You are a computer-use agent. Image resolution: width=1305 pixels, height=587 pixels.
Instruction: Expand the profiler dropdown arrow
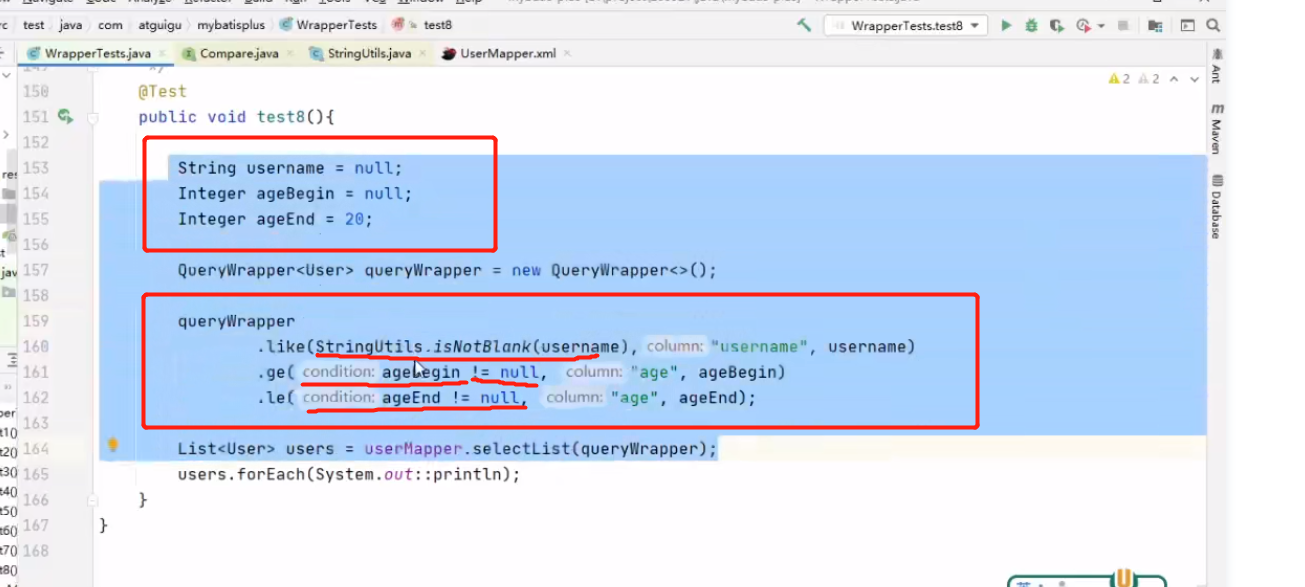[1101, 26]
